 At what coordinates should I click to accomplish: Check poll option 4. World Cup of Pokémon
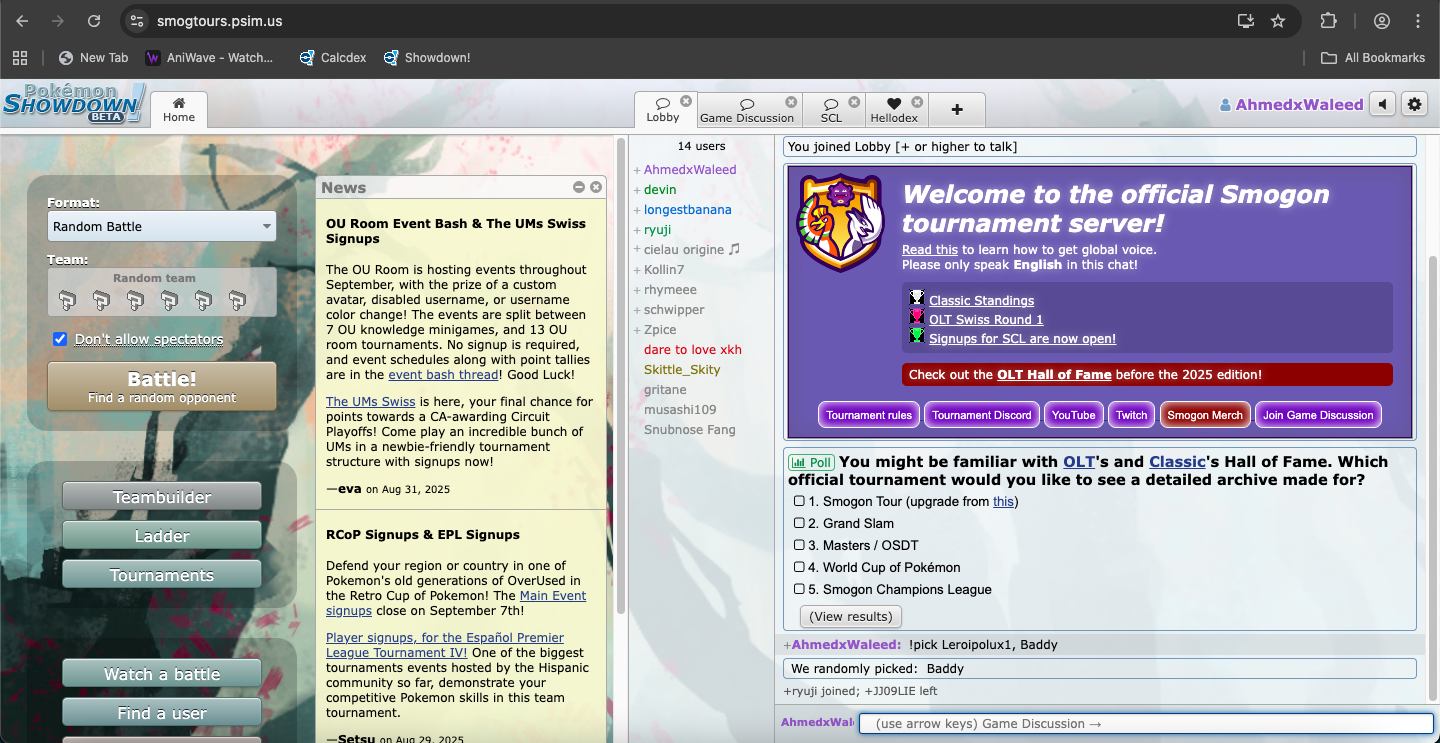click(799, 567)
